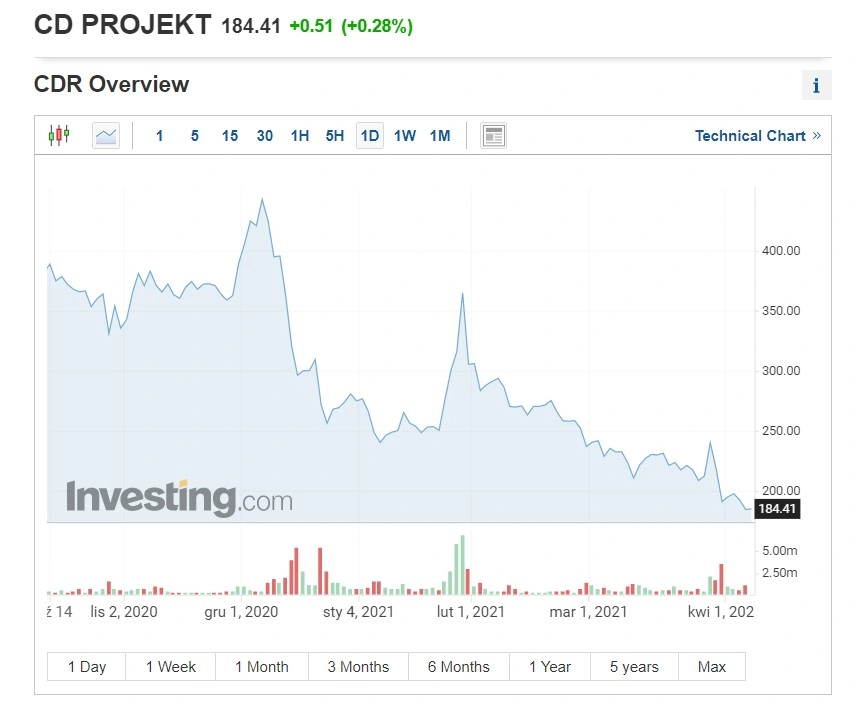
Task: Click the CD PROJEKT title text
Action: (x=122, y=25)
